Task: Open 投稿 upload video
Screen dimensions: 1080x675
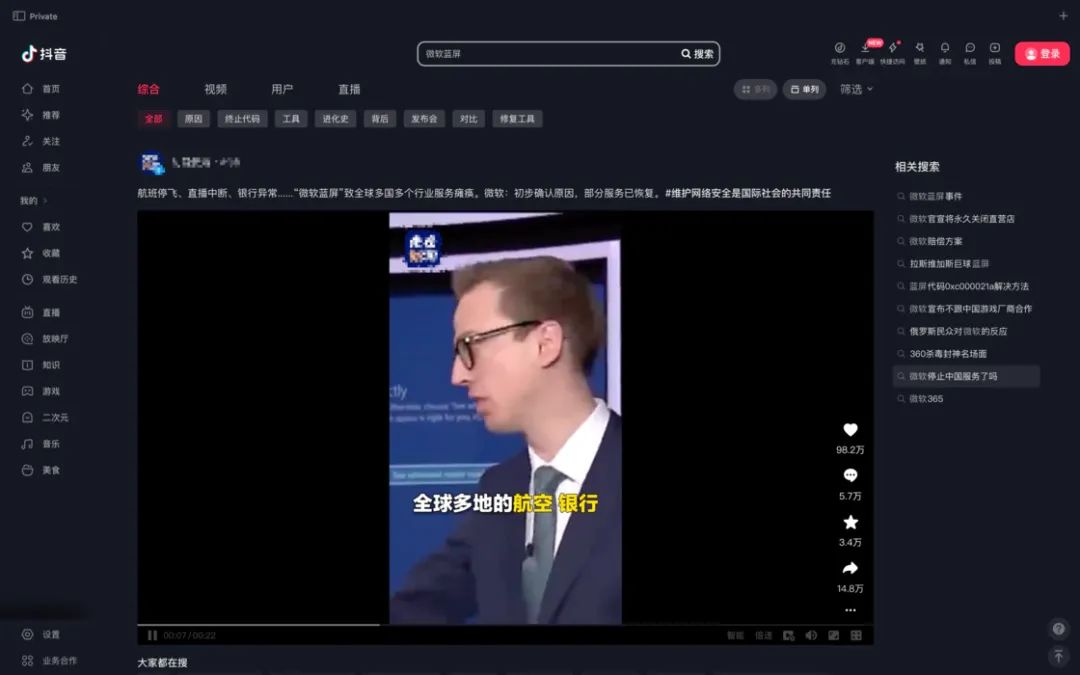Action: tap(995, 52)
